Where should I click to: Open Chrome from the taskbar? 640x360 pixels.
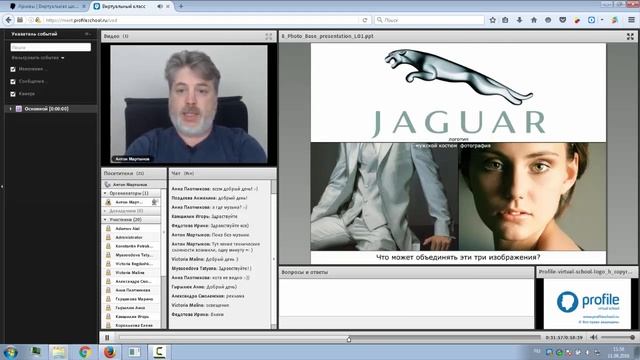click(x=85, y=352)
